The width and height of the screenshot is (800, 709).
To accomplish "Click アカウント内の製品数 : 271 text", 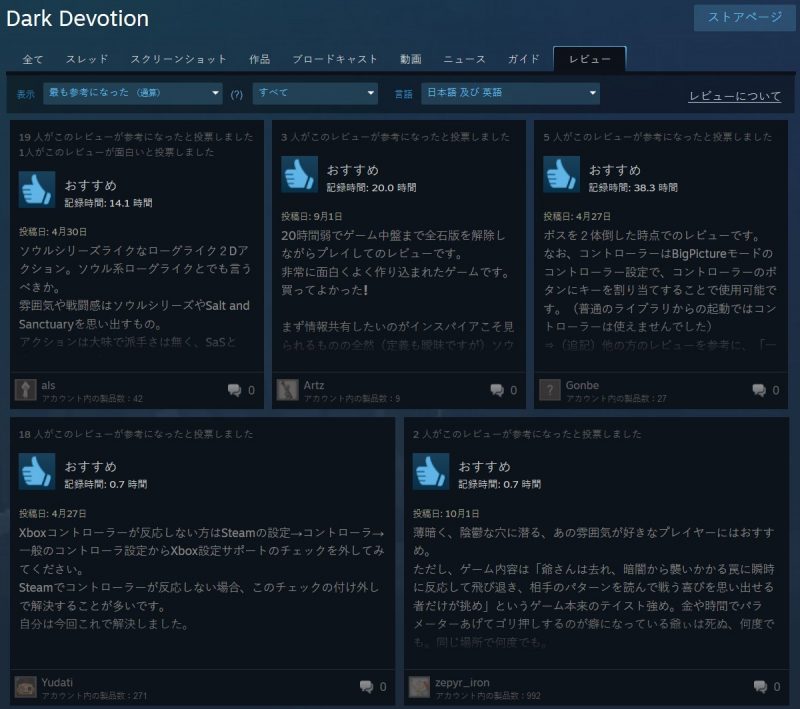I will coord(94,696).
